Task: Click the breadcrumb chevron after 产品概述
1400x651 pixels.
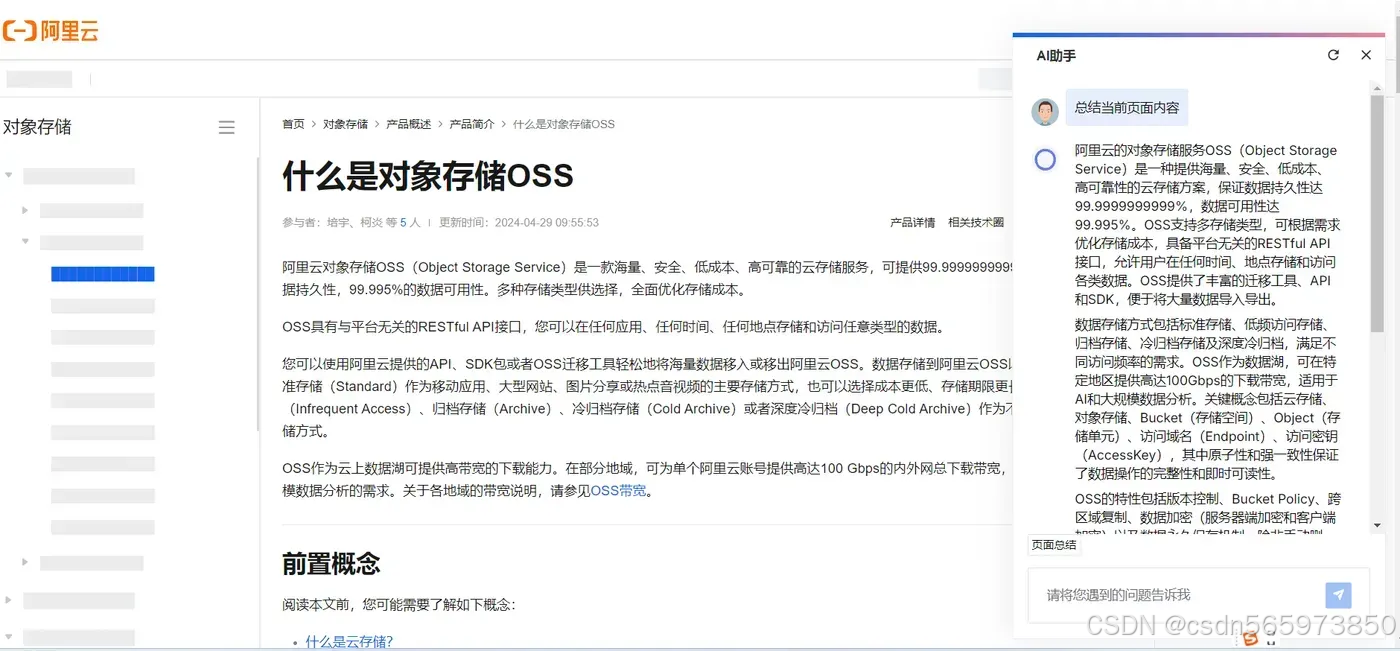Action: 441,124
